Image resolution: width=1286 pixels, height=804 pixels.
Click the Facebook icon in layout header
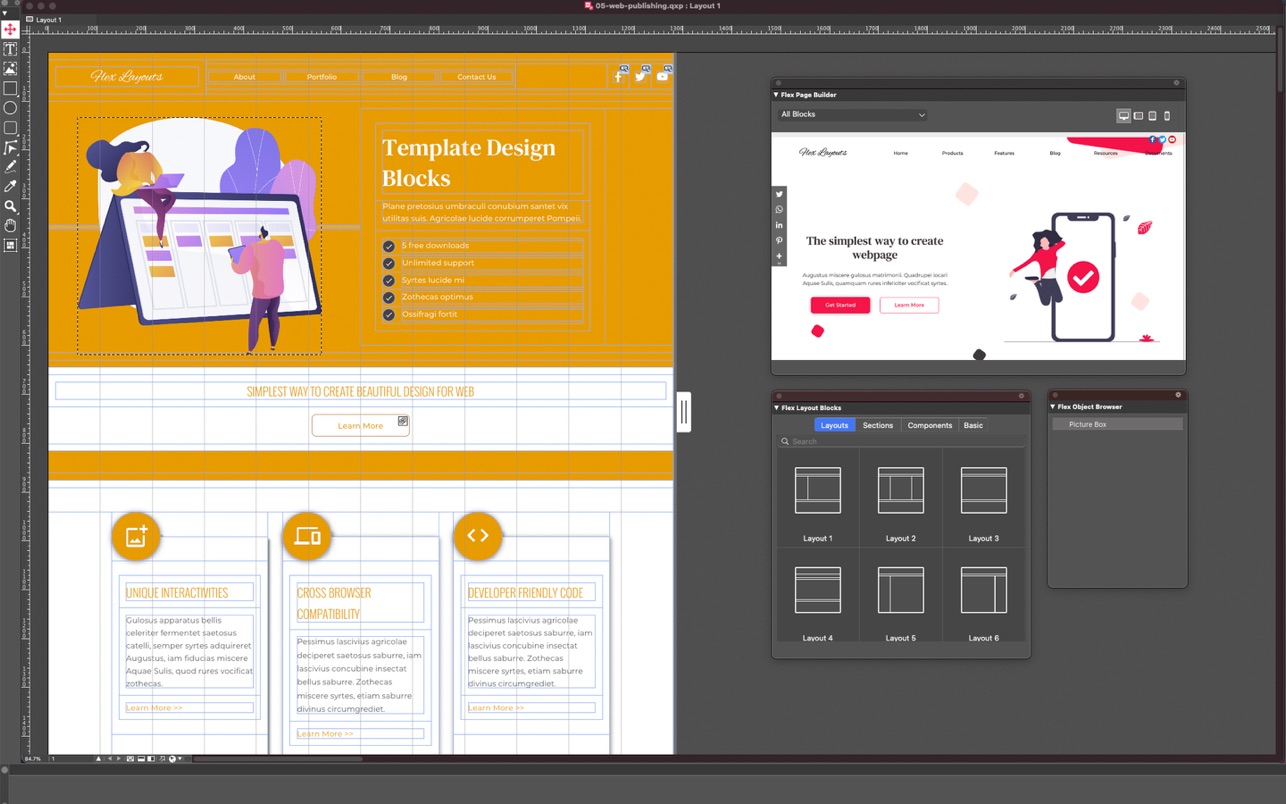point(619,76)
